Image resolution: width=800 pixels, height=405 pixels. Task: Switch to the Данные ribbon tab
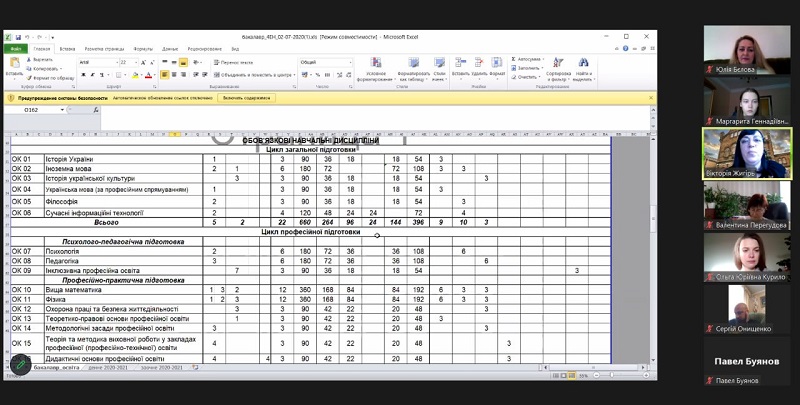170,49
